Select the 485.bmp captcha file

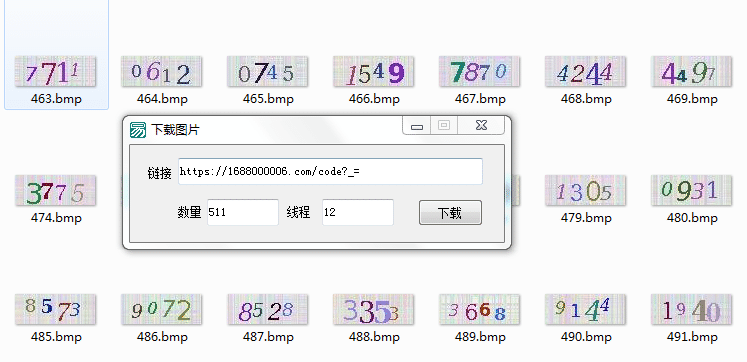click(x=55, y=310)
